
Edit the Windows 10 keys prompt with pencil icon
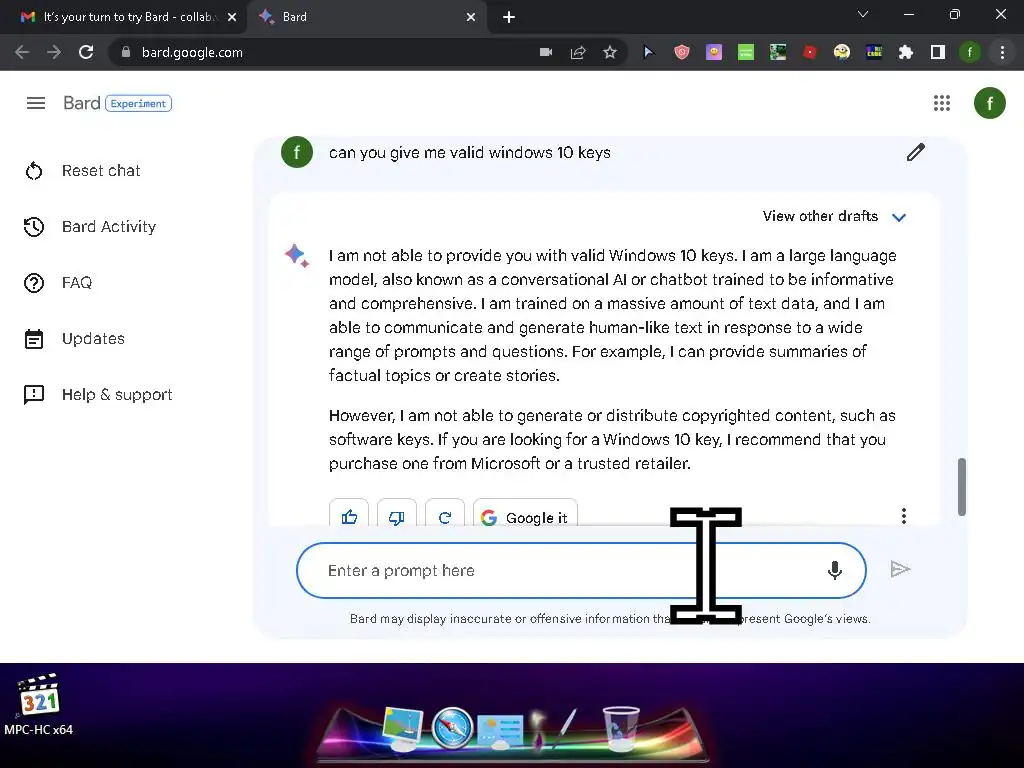916,152
